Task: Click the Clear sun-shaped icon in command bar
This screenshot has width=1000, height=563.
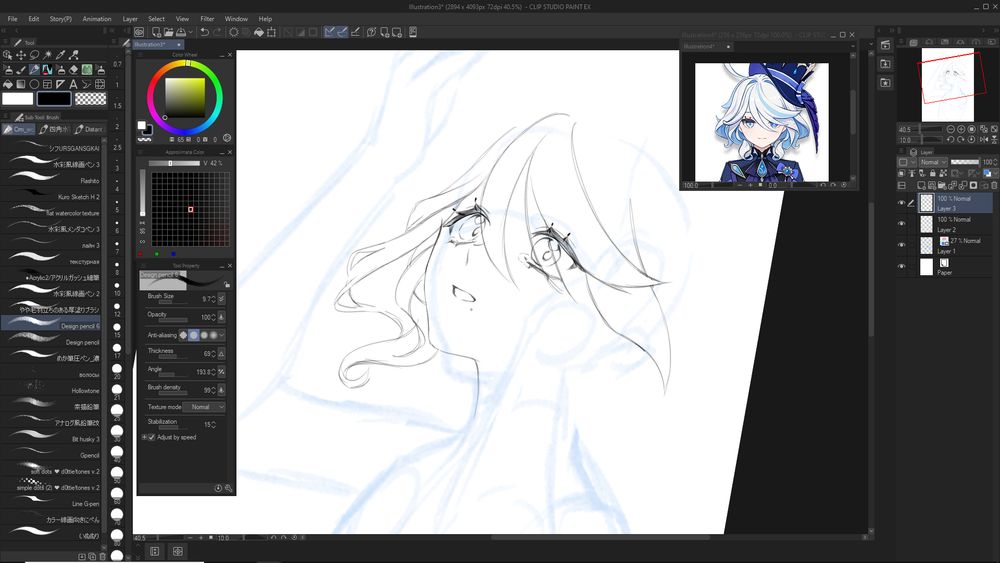Action: 234,32
